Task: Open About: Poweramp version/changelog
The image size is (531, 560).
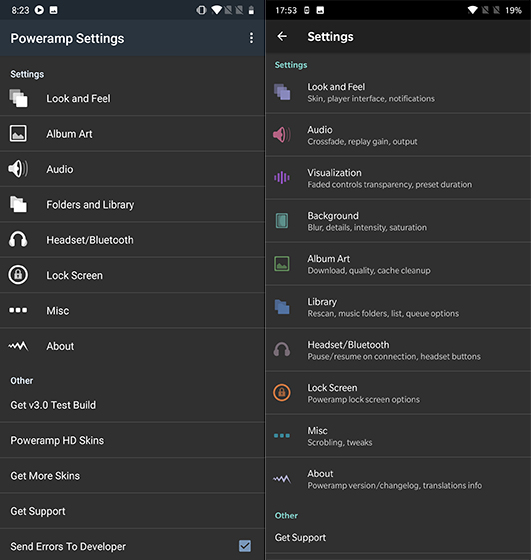Action: [x=398, y=479]
